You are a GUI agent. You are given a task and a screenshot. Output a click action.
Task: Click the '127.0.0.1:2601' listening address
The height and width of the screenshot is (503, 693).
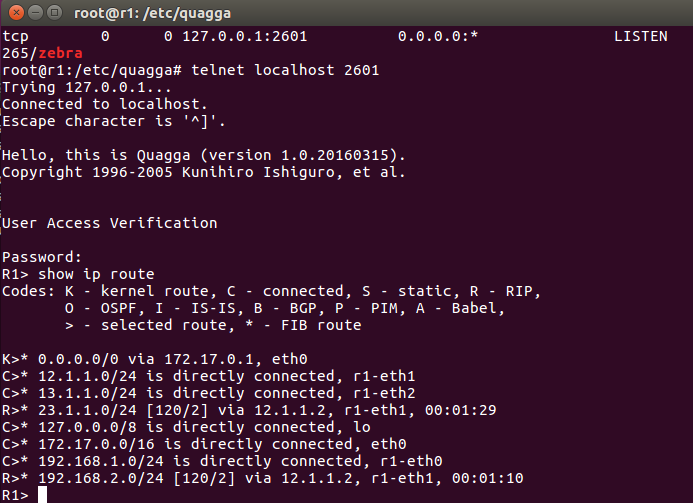coord(245,36)
